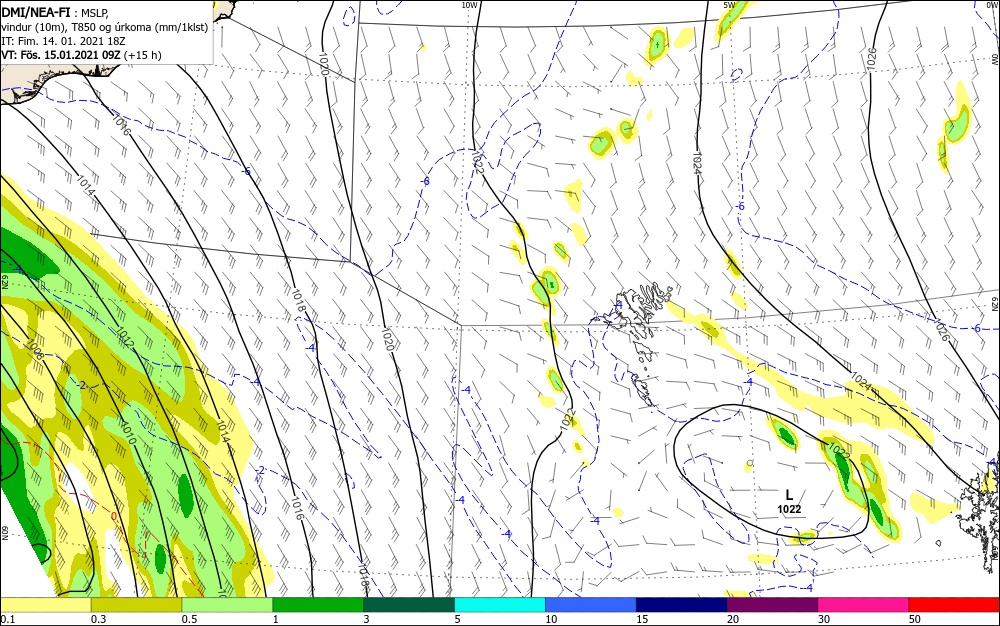Click the "1022" value under the L marker
Image resolution: width=1000 pixels, height=626 pixels.
coord(789,509)
